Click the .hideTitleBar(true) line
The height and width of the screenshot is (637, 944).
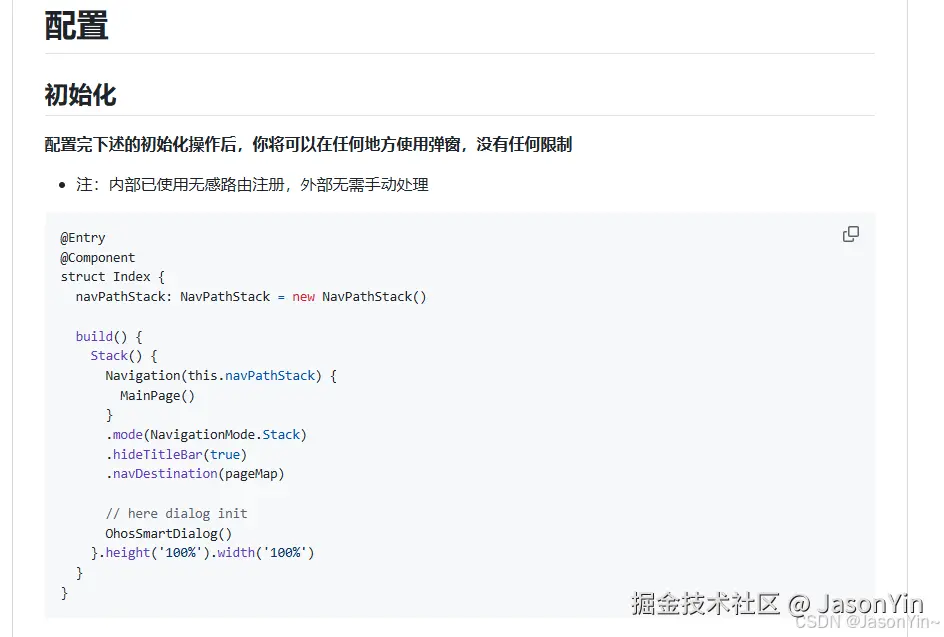point(176,455)
